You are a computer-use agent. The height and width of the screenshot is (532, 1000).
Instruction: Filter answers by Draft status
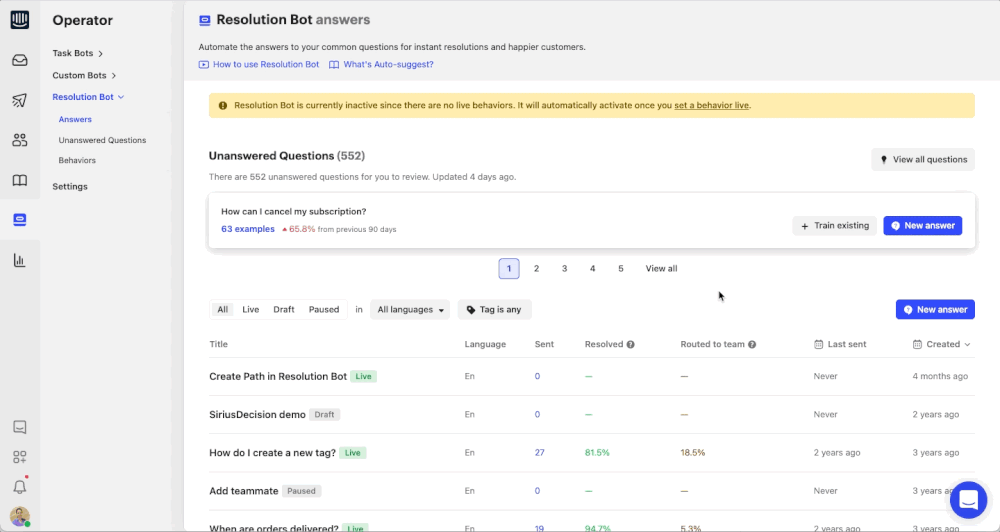(x=284, y=310)
